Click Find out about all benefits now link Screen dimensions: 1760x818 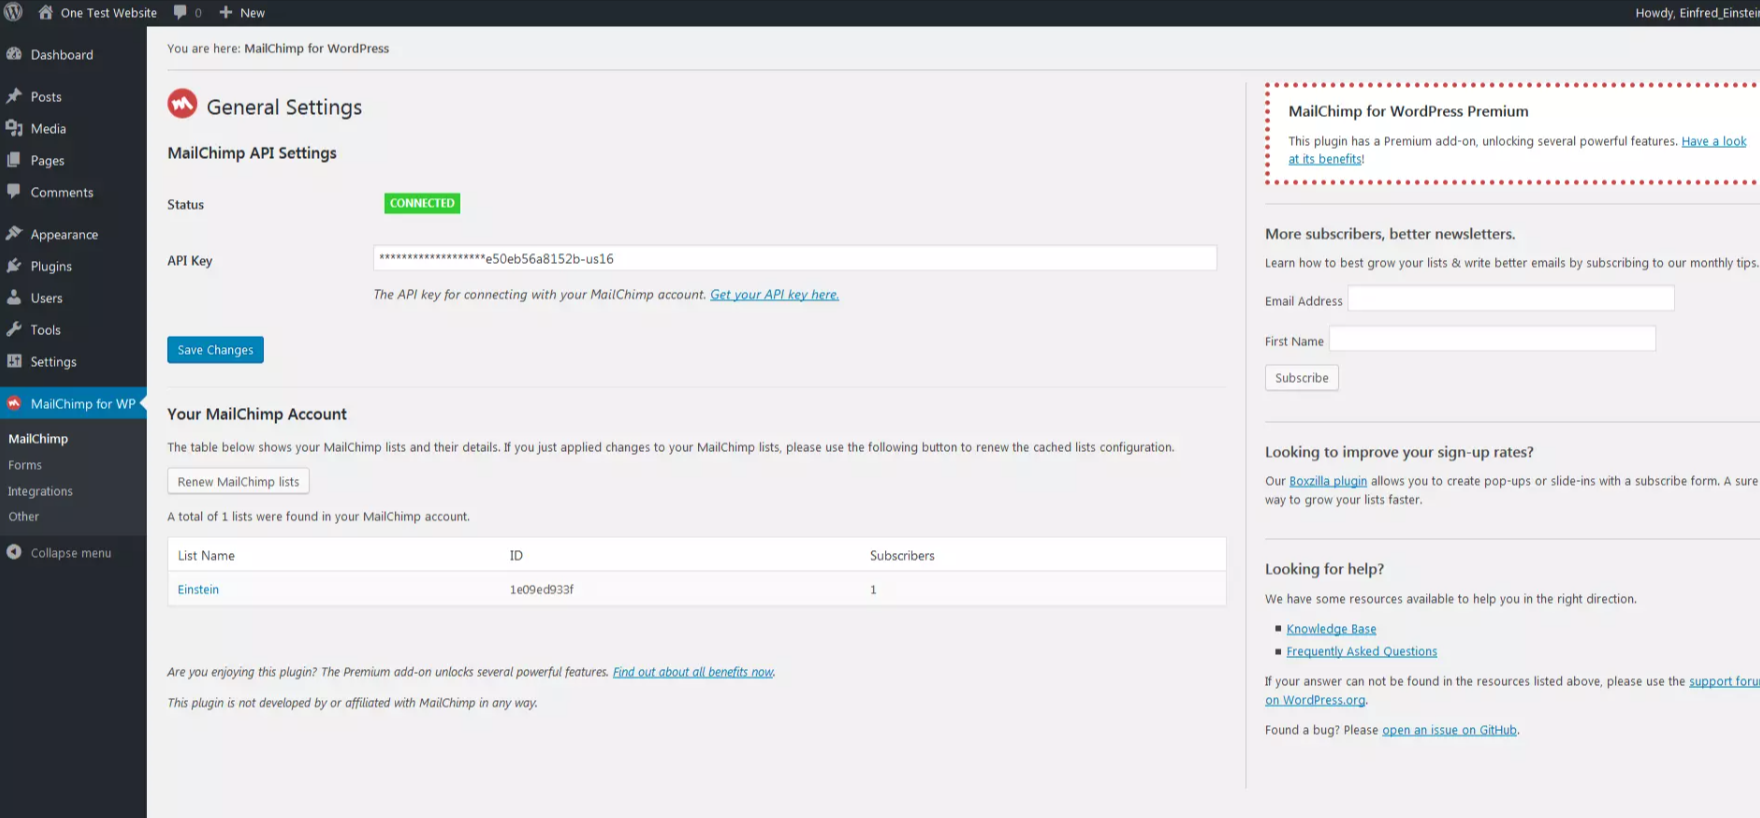(x=693, y=672)
